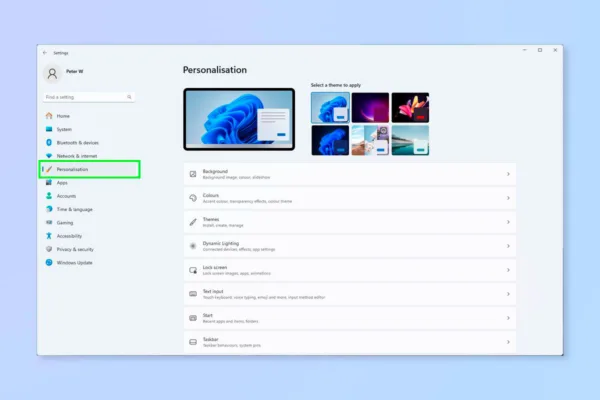Click the Colours palette icon
The width and height of the screenshot is (600, 400).
[x=193, y=198]
